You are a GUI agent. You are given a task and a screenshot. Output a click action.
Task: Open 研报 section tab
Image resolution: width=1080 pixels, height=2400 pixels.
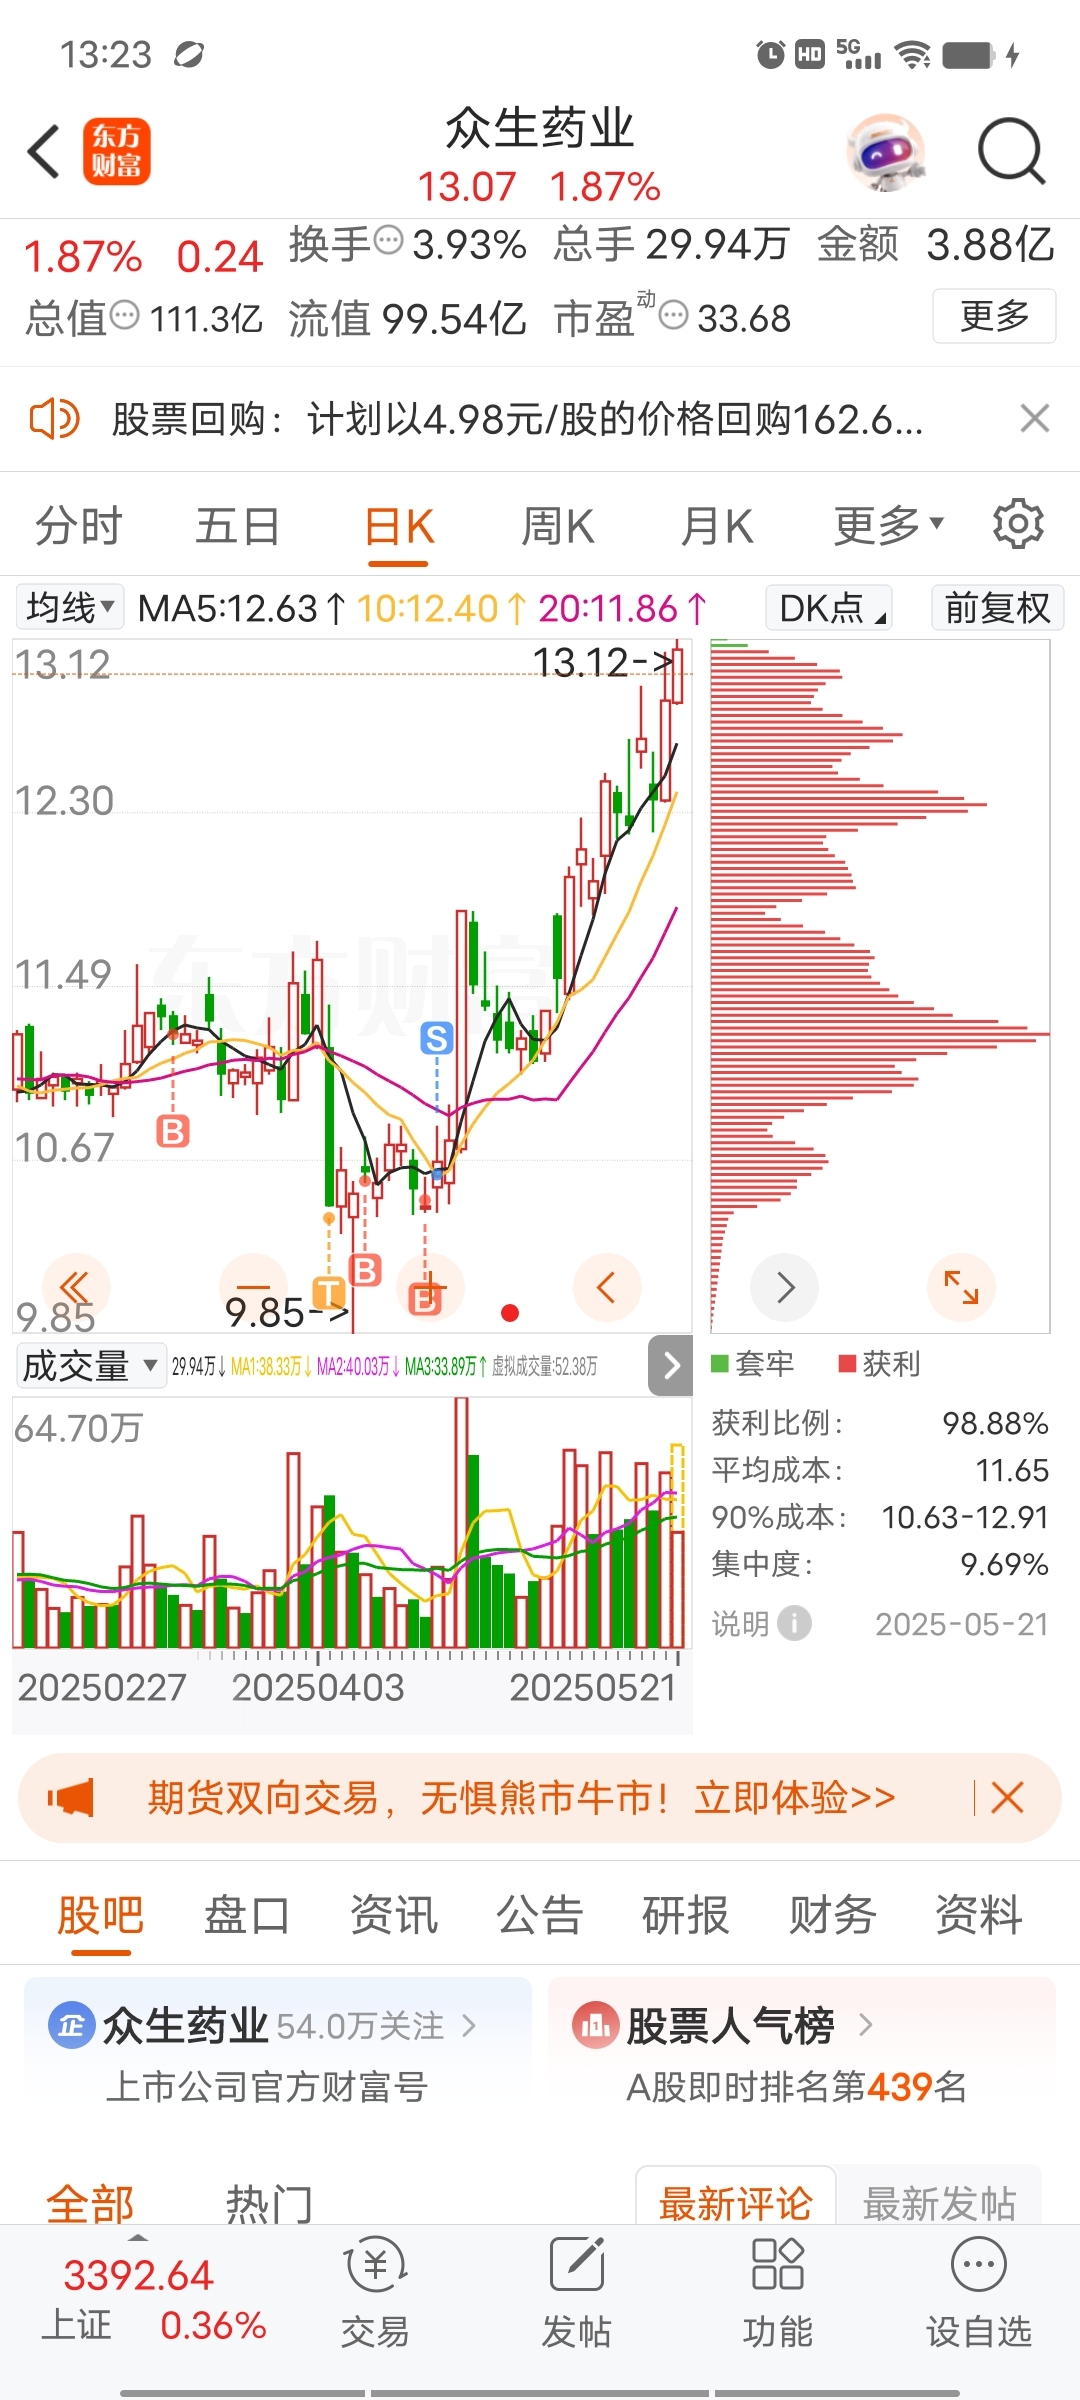coord(686,1915)
